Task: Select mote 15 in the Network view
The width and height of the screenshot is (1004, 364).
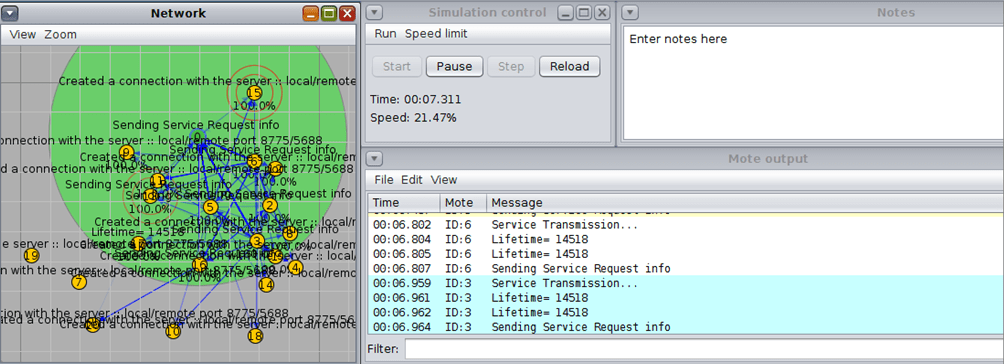Action: tap(254, 92)
